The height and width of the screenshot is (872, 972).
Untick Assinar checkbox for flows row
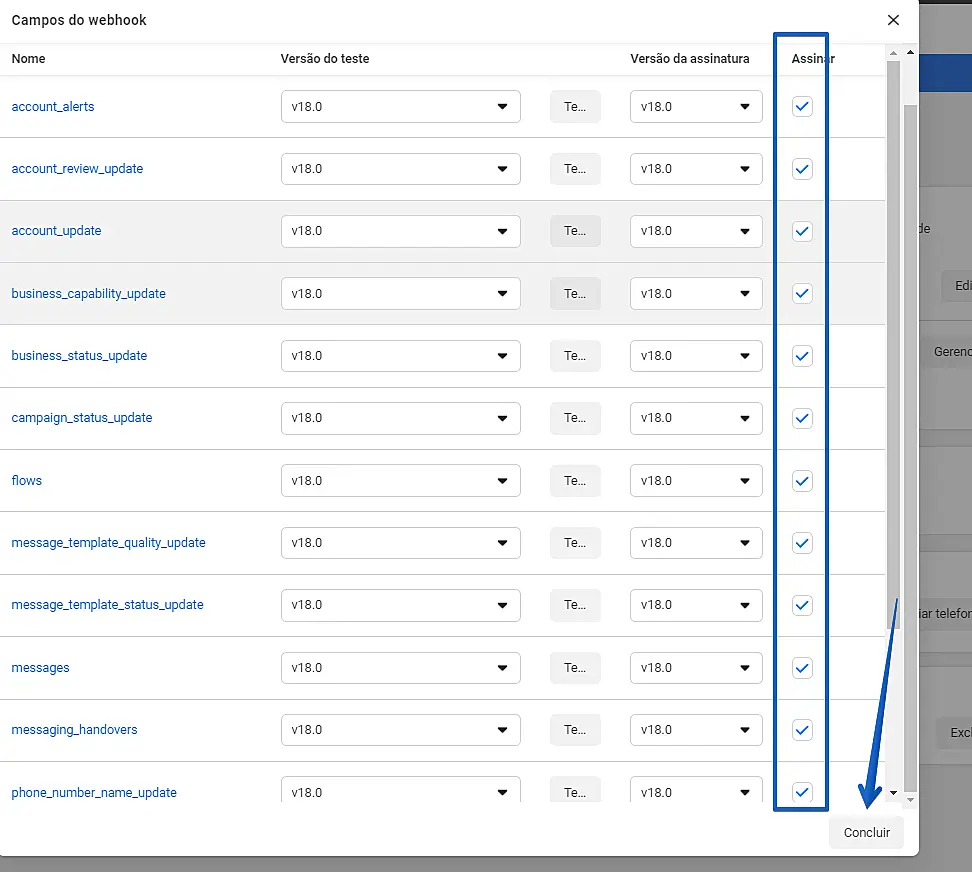[802, 481]
